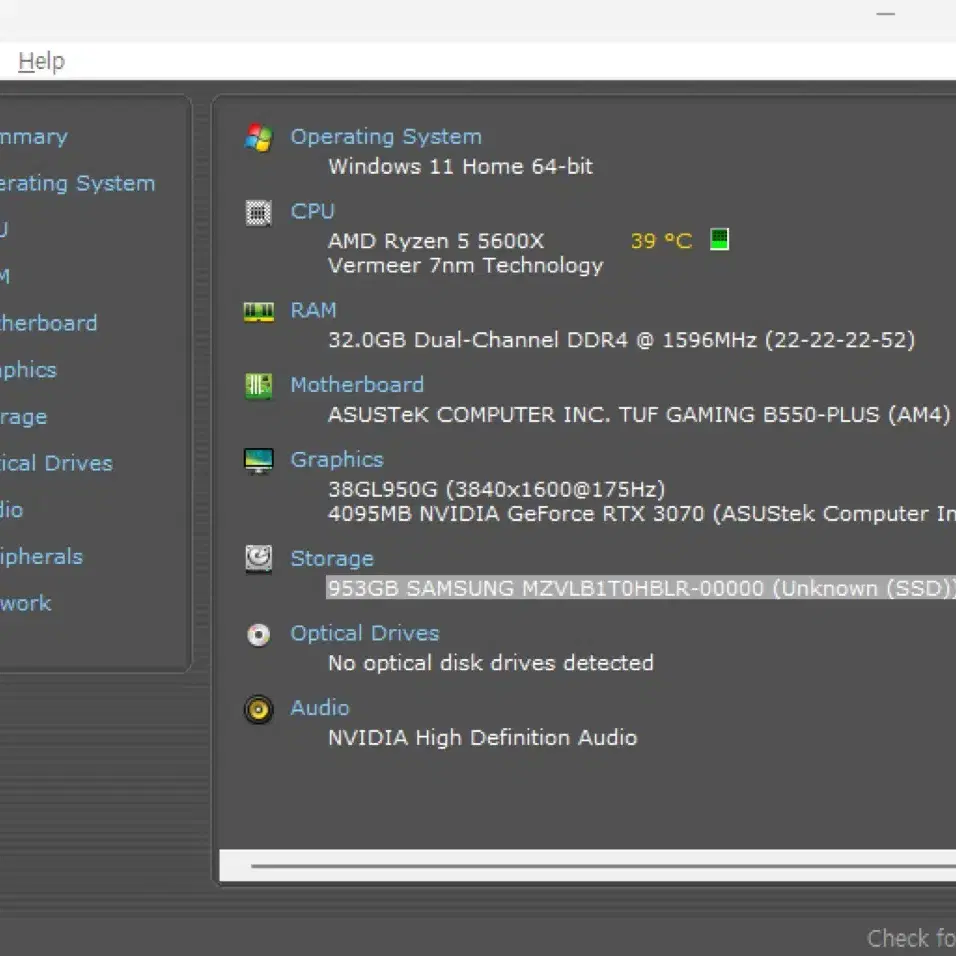Open the Audio heading link
The height and width of the screenshot is (956, 956).
coord(319,708)
